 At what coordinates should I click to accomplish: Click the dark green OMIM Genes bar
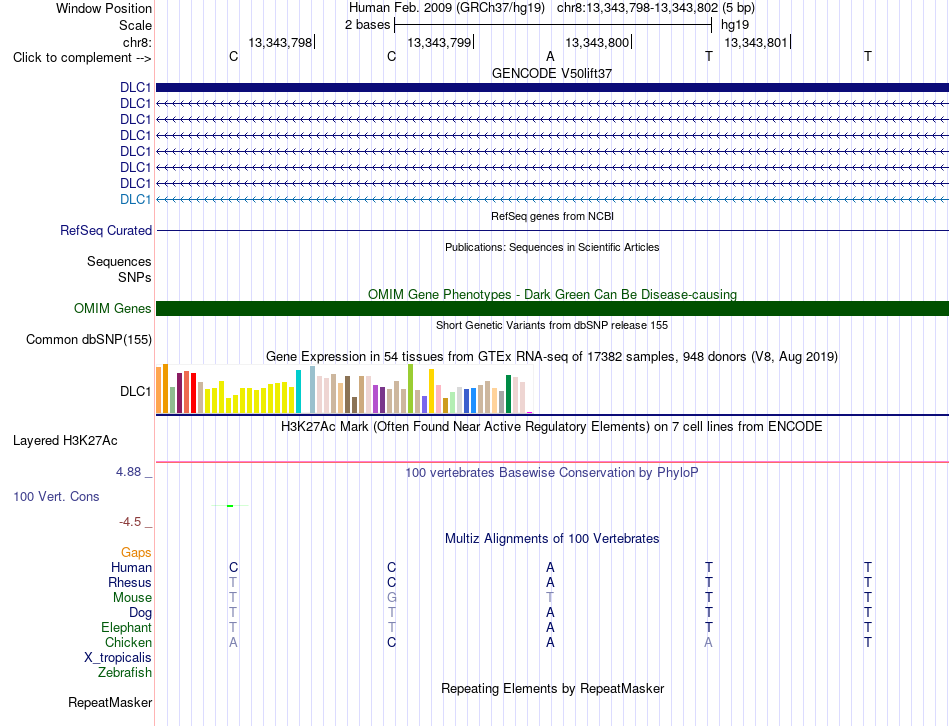coord(552,308)
